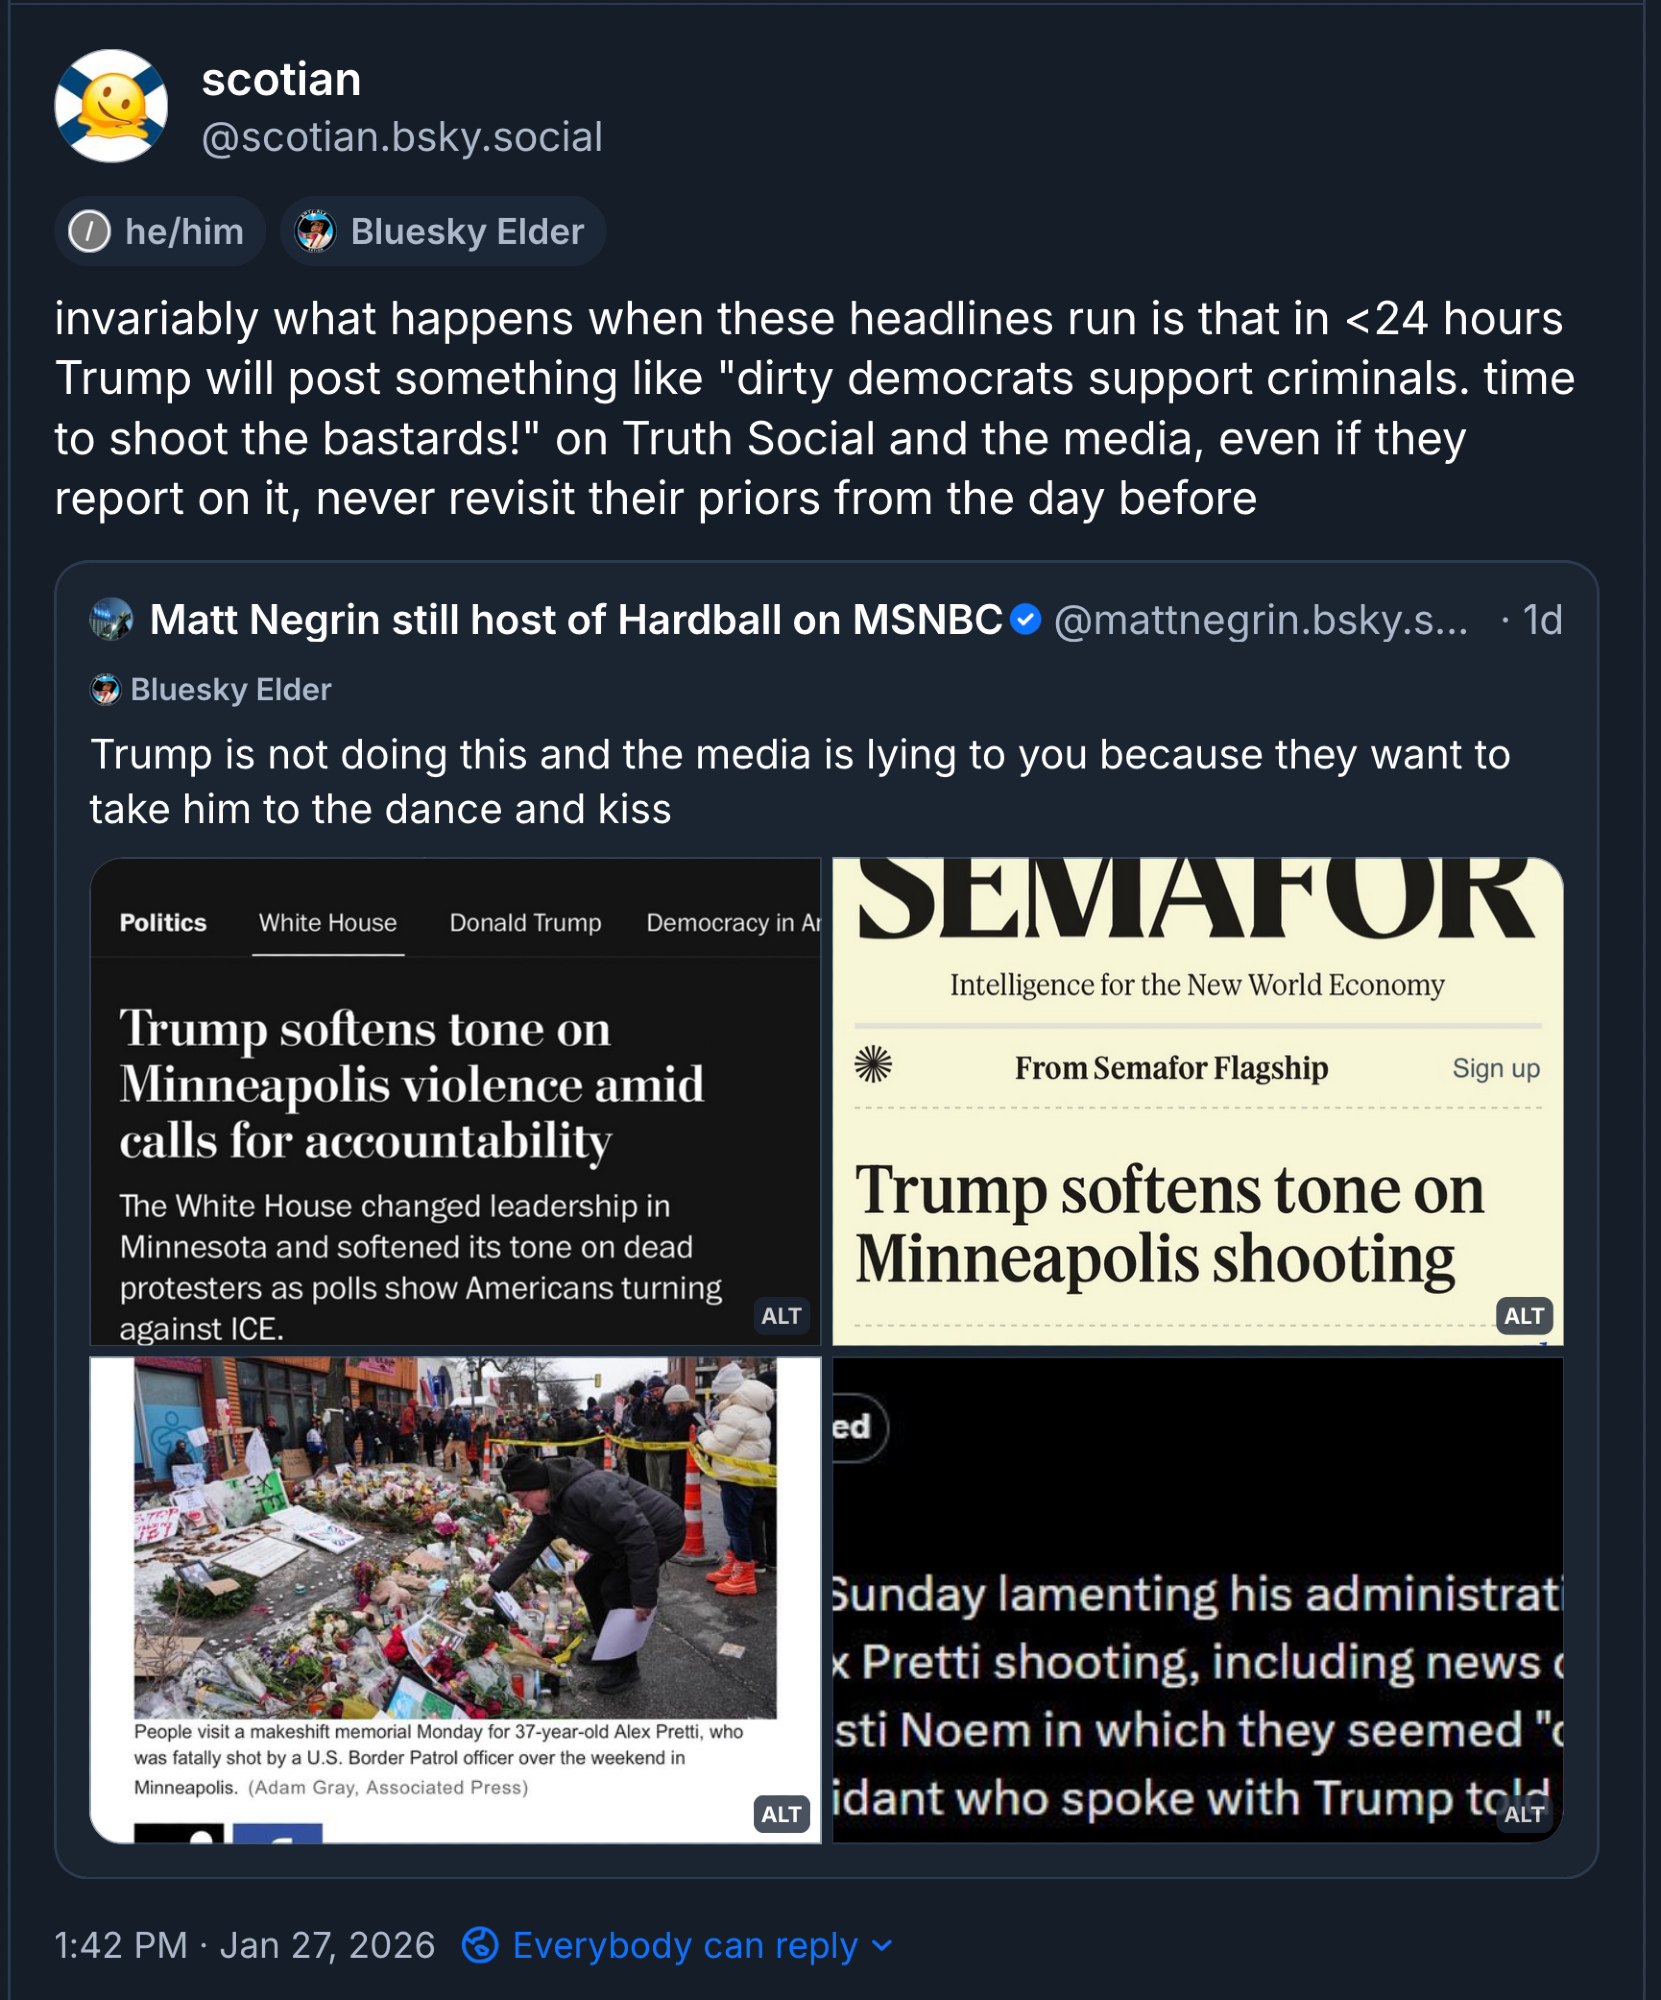Show ALT text on memorial photo
Screen dimensions: 1661x2000
click(781, 1814)
